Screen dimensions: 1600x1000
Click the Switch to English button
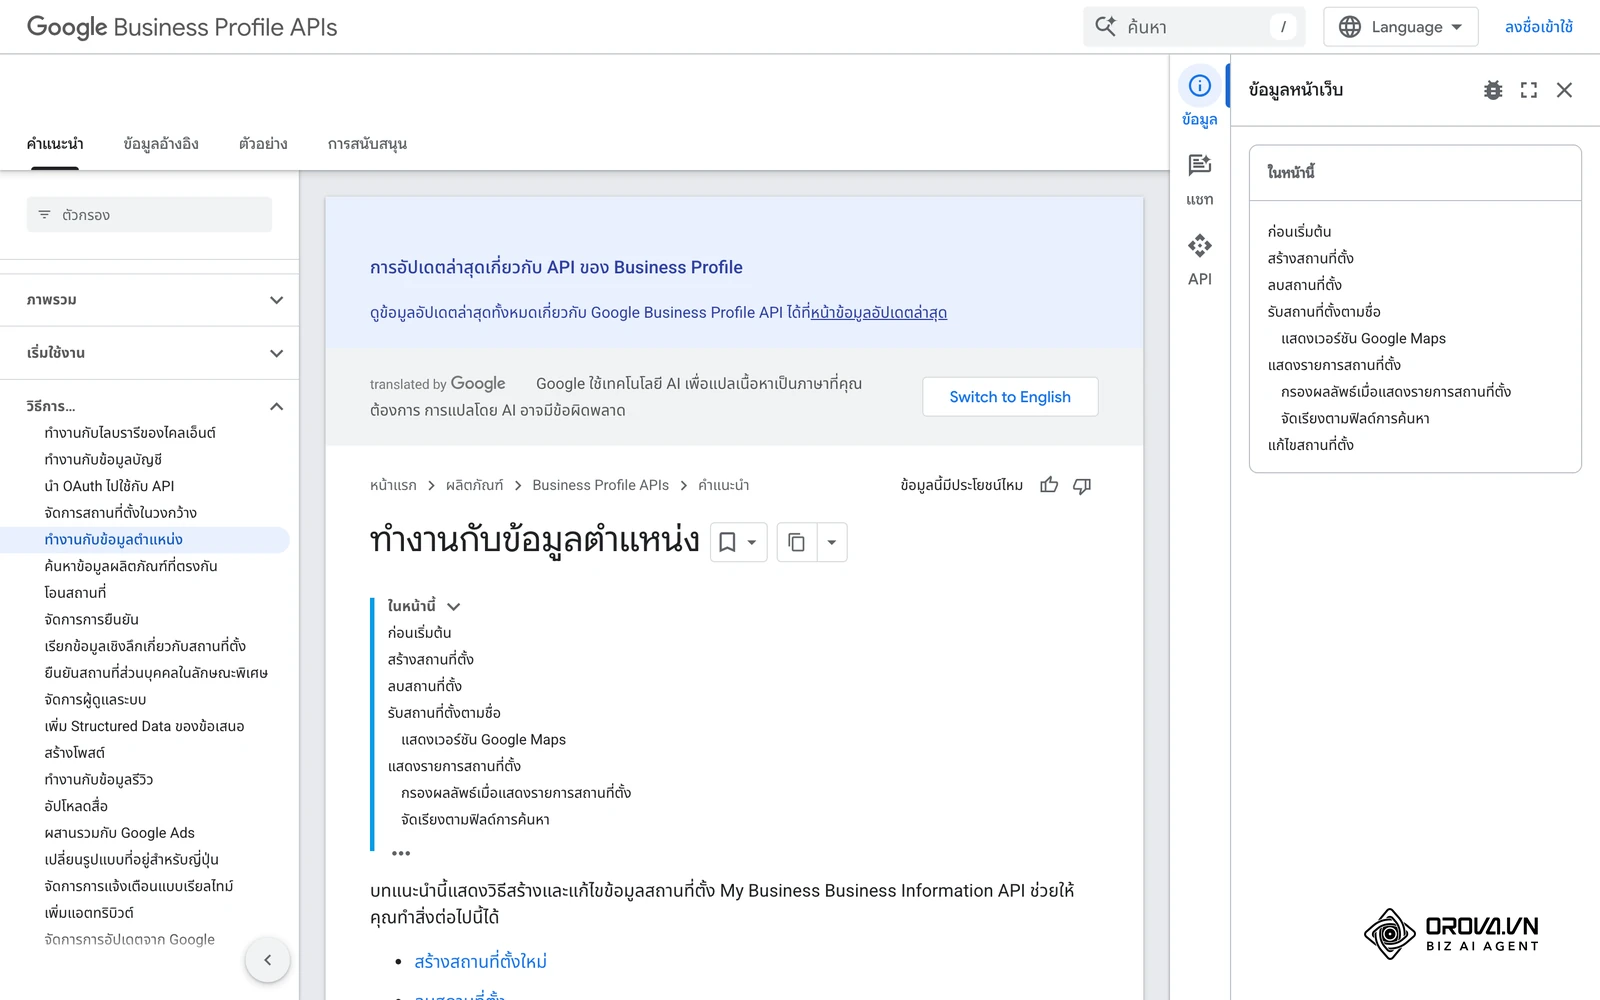tap(1010, 397)
